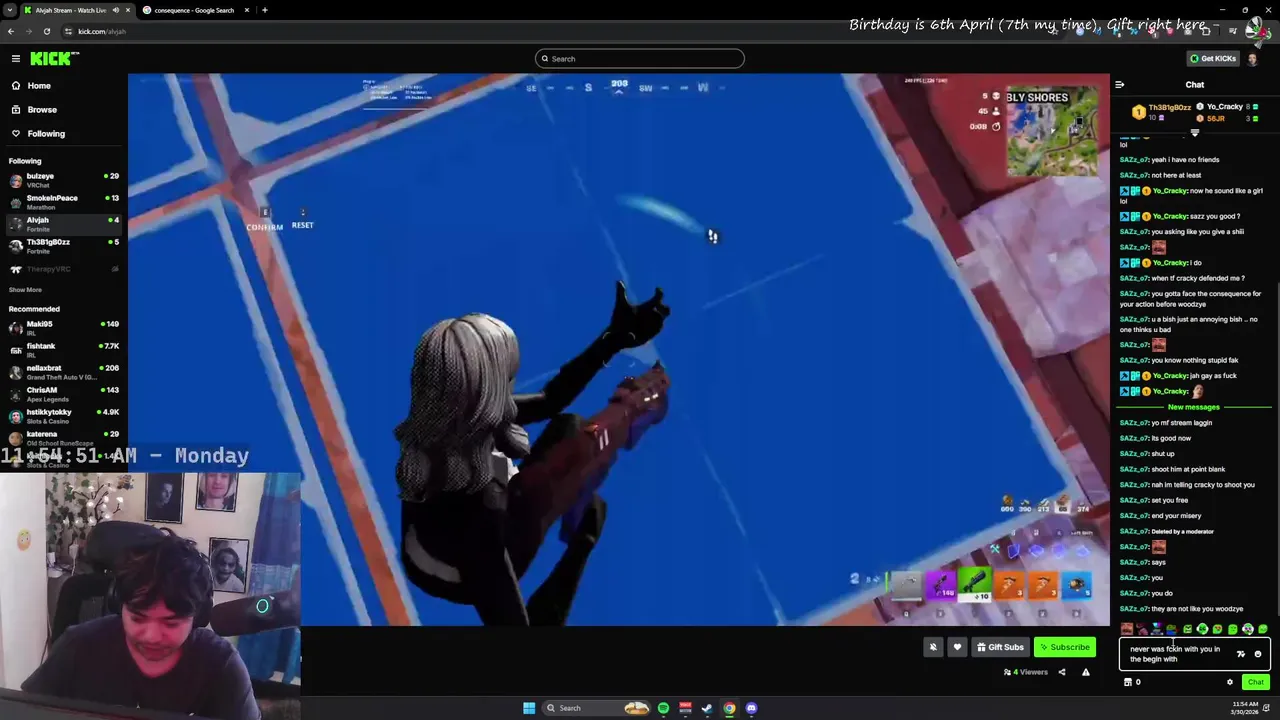Open the user profile avatar menu
The width and height of the screenshot is (1280, 720).
point(1253,59)
